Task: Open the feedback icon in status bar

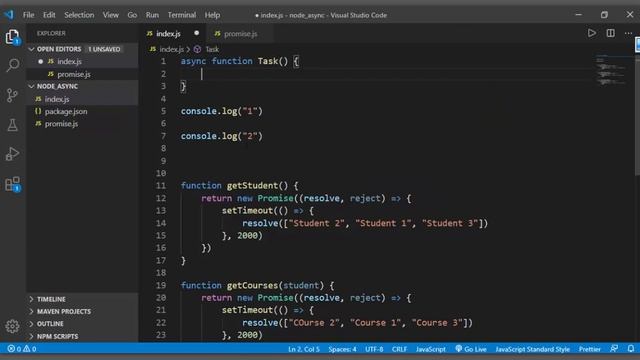Action: [613, 349]
